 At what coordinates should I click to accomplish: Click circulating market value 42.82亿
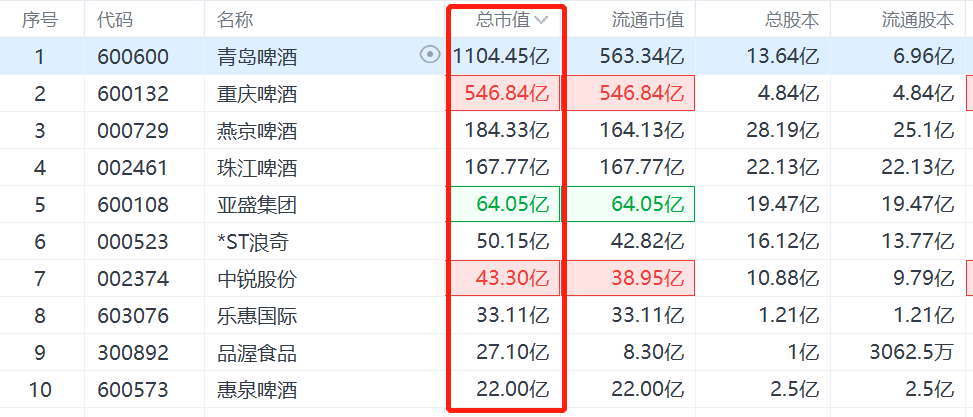point(648,242)
